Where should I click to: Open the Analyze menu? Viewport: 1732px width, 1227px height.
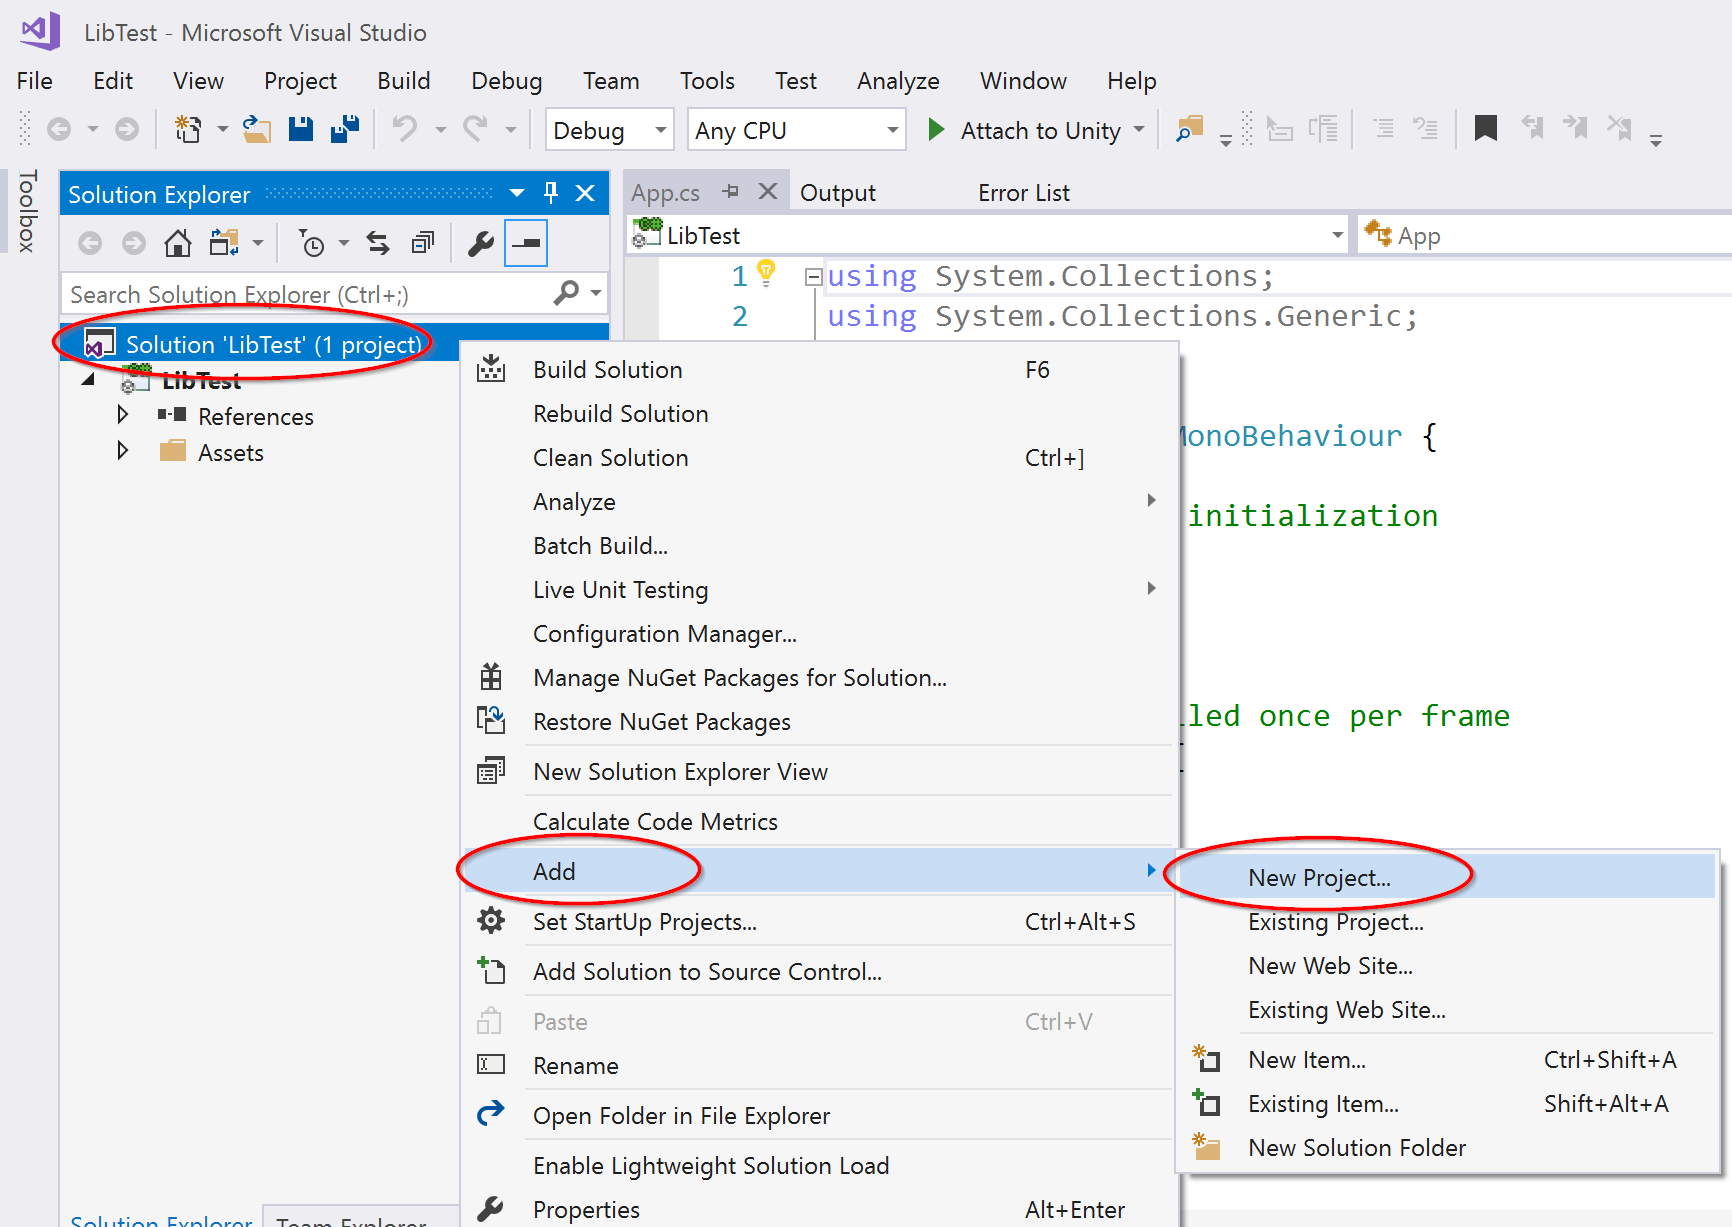[x=898, y=81]
